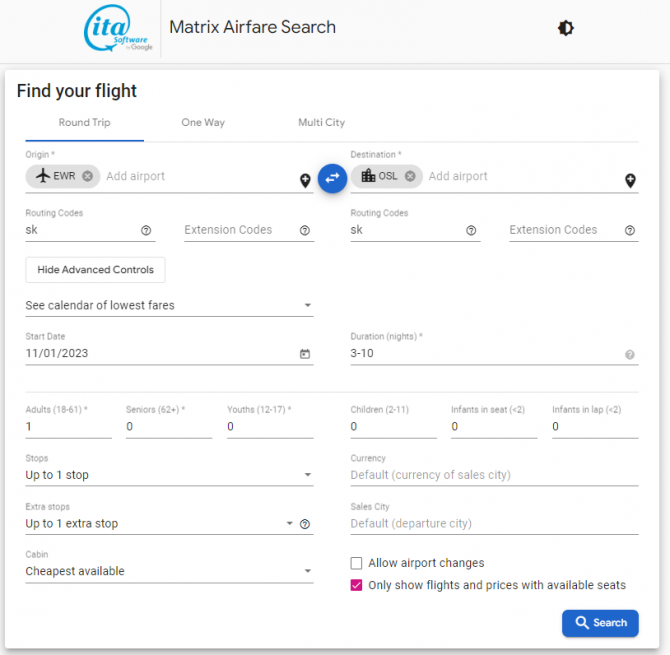Expand See calendar of lowest fares dropdown
670x655 pixels.
[168, 305]
